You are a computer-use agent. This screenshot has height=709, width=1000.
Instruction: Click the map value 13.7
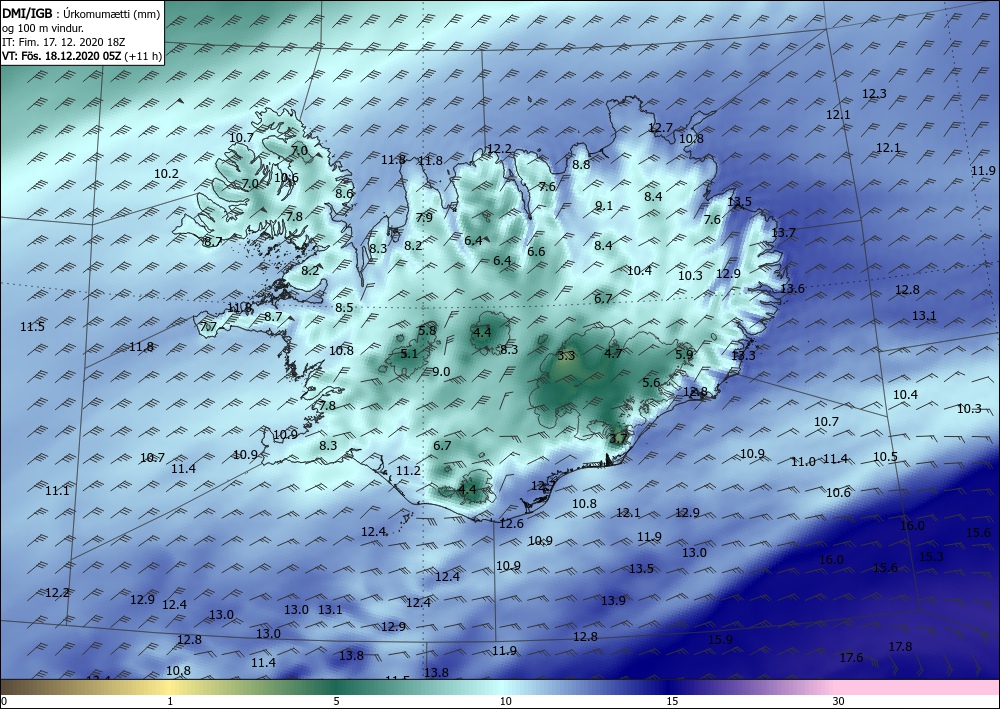[783, 233]
